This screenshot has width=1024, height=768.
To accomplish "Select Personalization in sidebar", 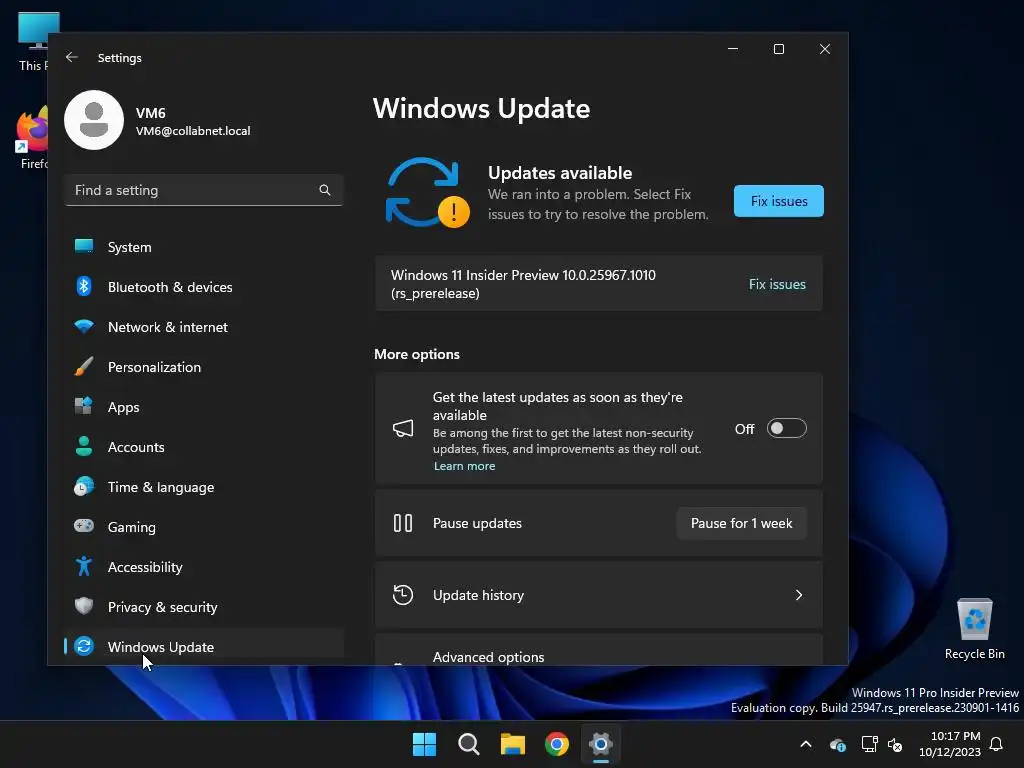I will pos(204,366).
